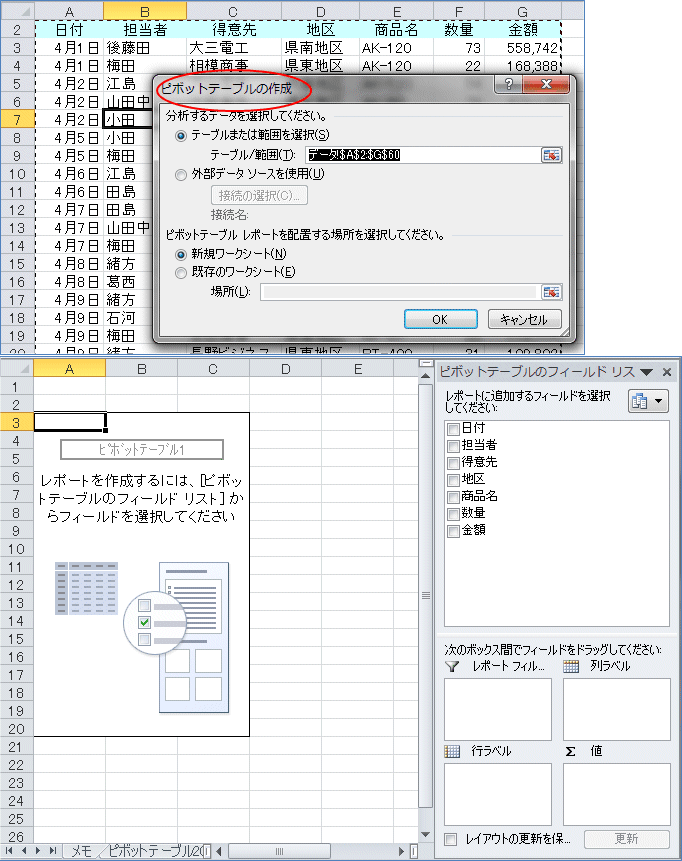
Task: Click the vertical split handle above scrollbar
Action: click(x=426, y=363)
